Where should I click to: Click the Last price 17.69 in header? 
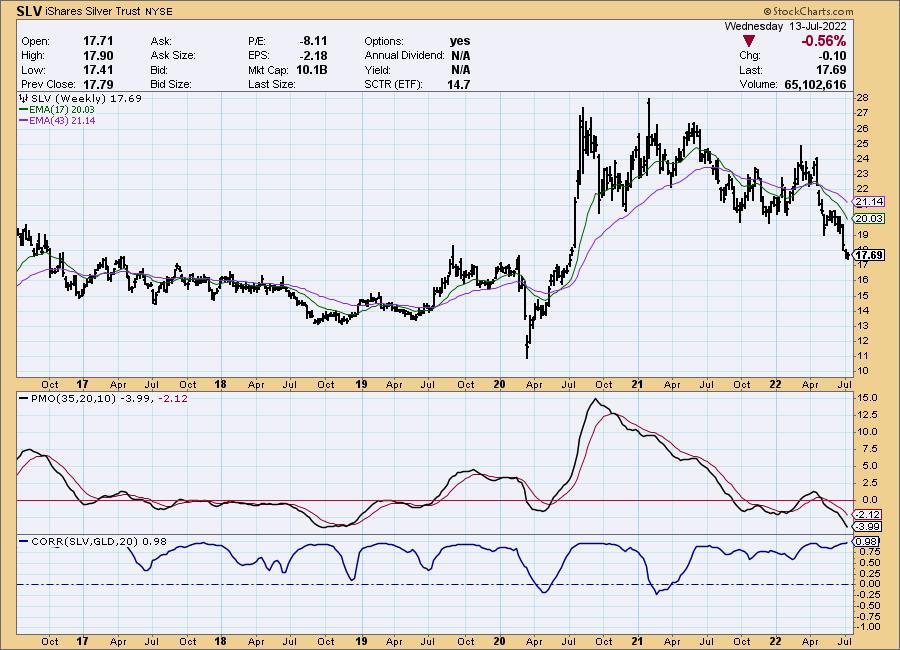831,69
